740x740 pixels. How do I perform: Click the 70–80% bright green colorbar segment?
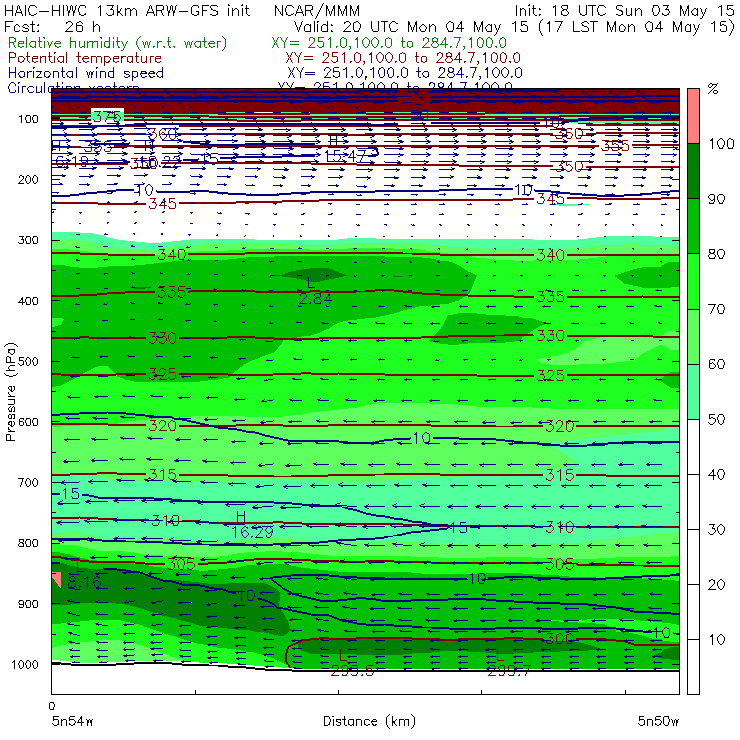click(x=693, y=281)
